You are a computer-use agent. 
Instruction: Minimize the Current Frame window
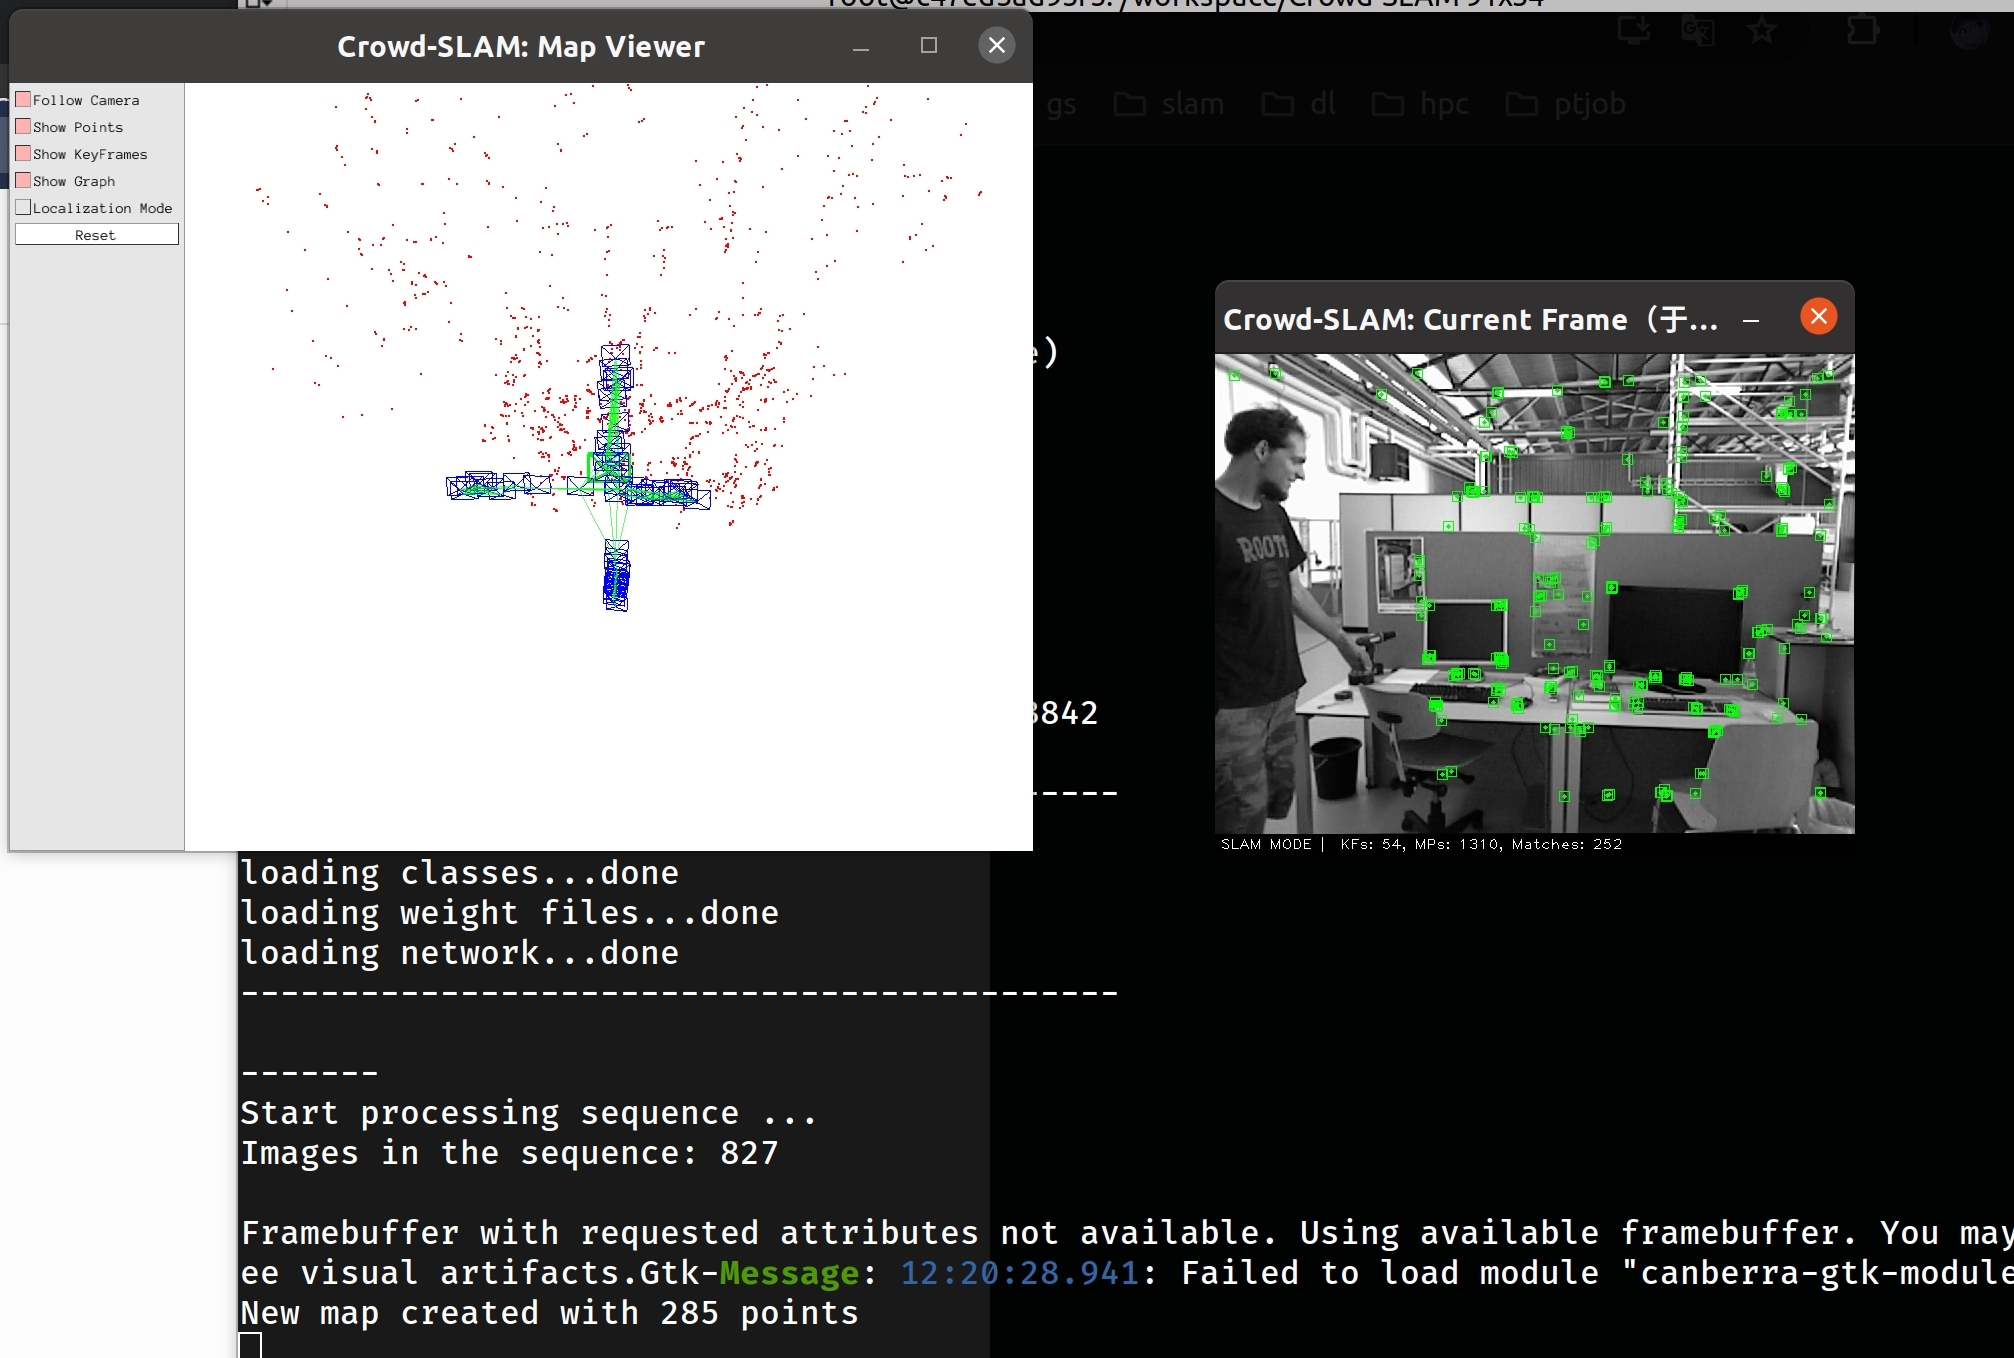pyautogui.click(x=1750, y=320)
